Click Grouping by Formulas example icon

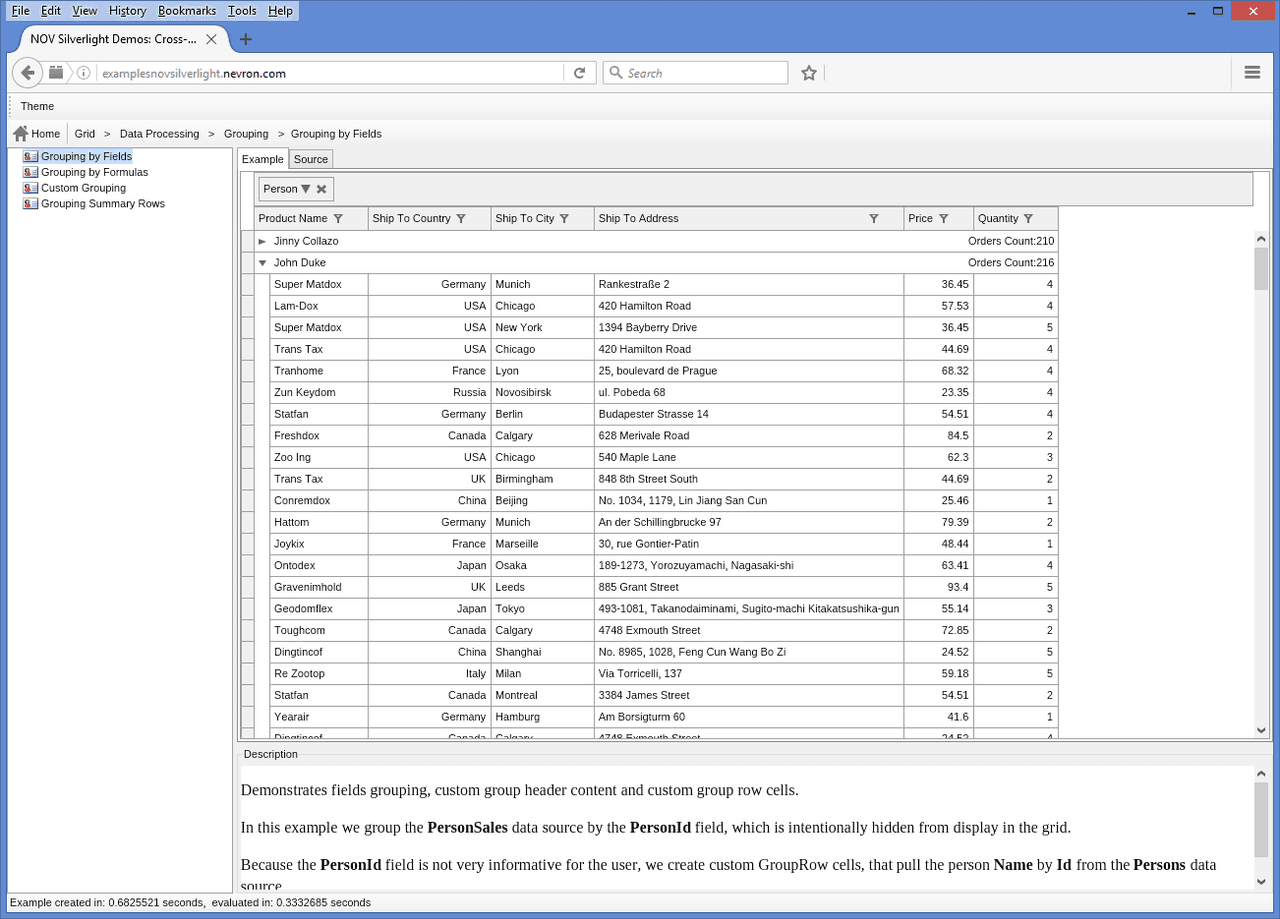pyautogui.click(x=31, y=172)
